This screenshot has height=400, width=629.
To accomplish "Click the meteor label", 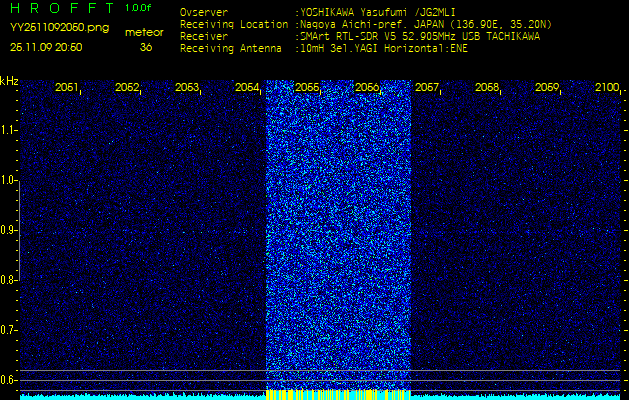I will tap(144, 32).
